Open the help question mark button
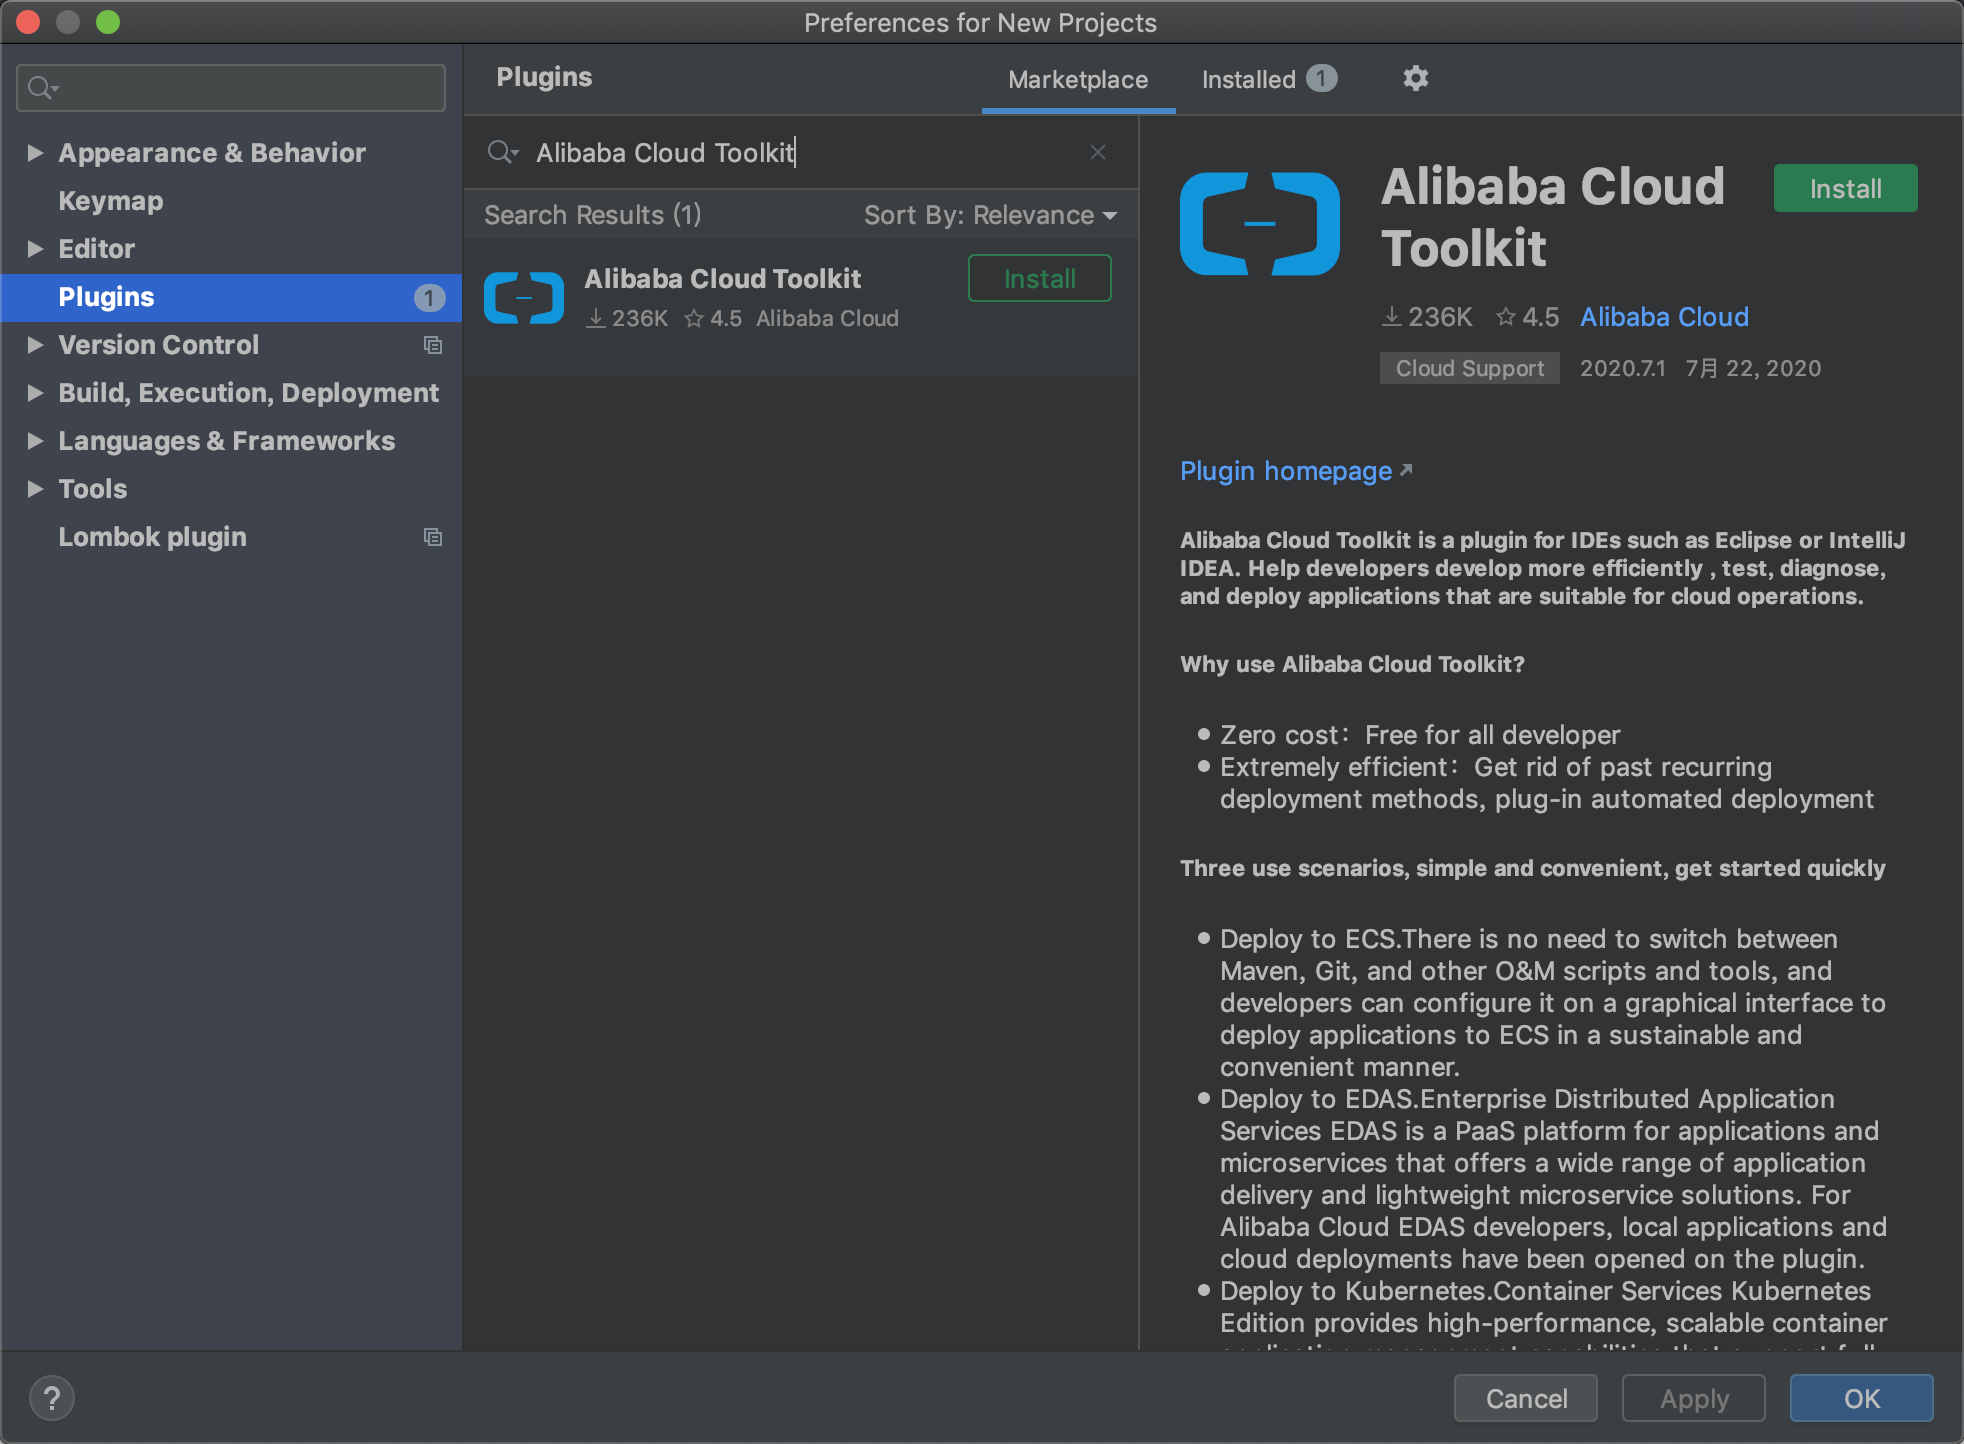1964x1444 pixels. 52,1398
